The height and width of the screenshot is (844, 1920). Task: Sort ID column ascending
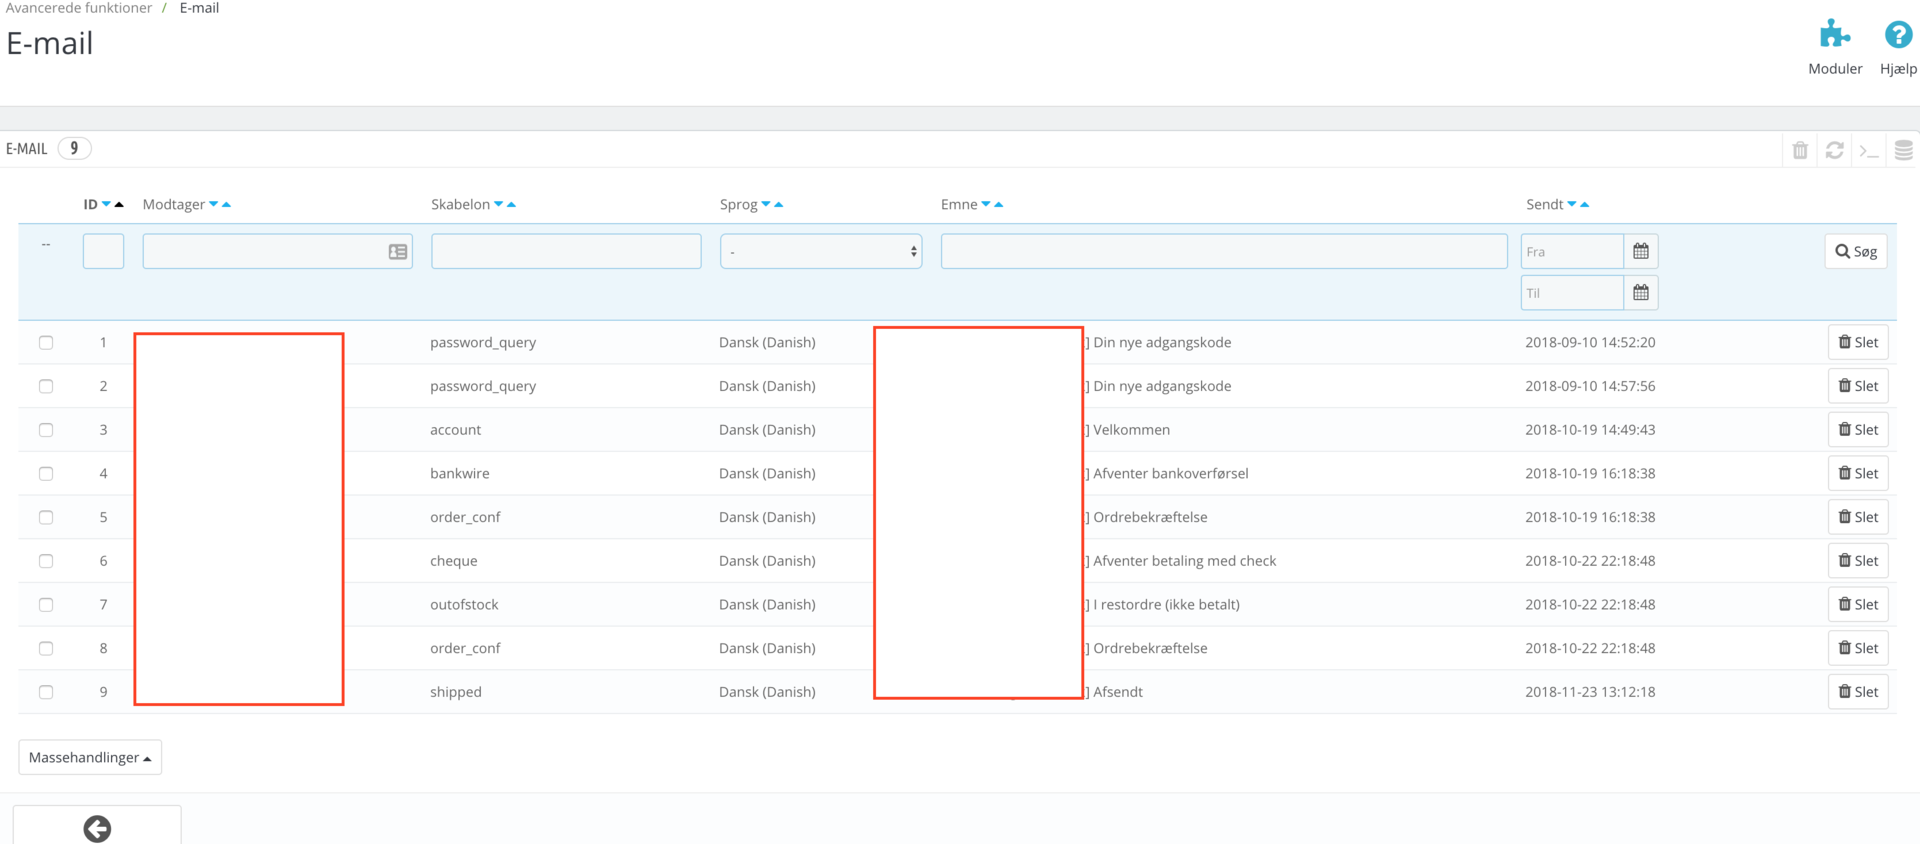click(119, 204)
